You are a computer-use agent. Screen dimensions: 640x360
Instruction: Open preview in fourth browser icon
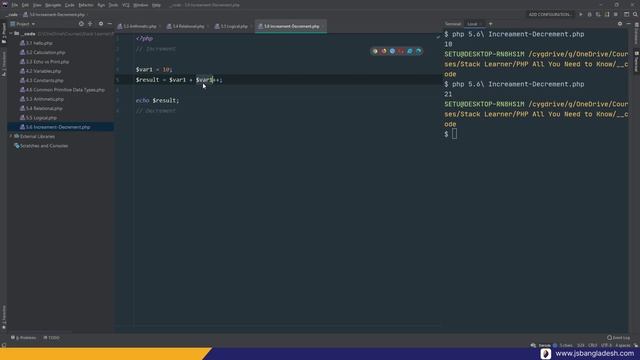pyautogui.click(x=401, y=51)
